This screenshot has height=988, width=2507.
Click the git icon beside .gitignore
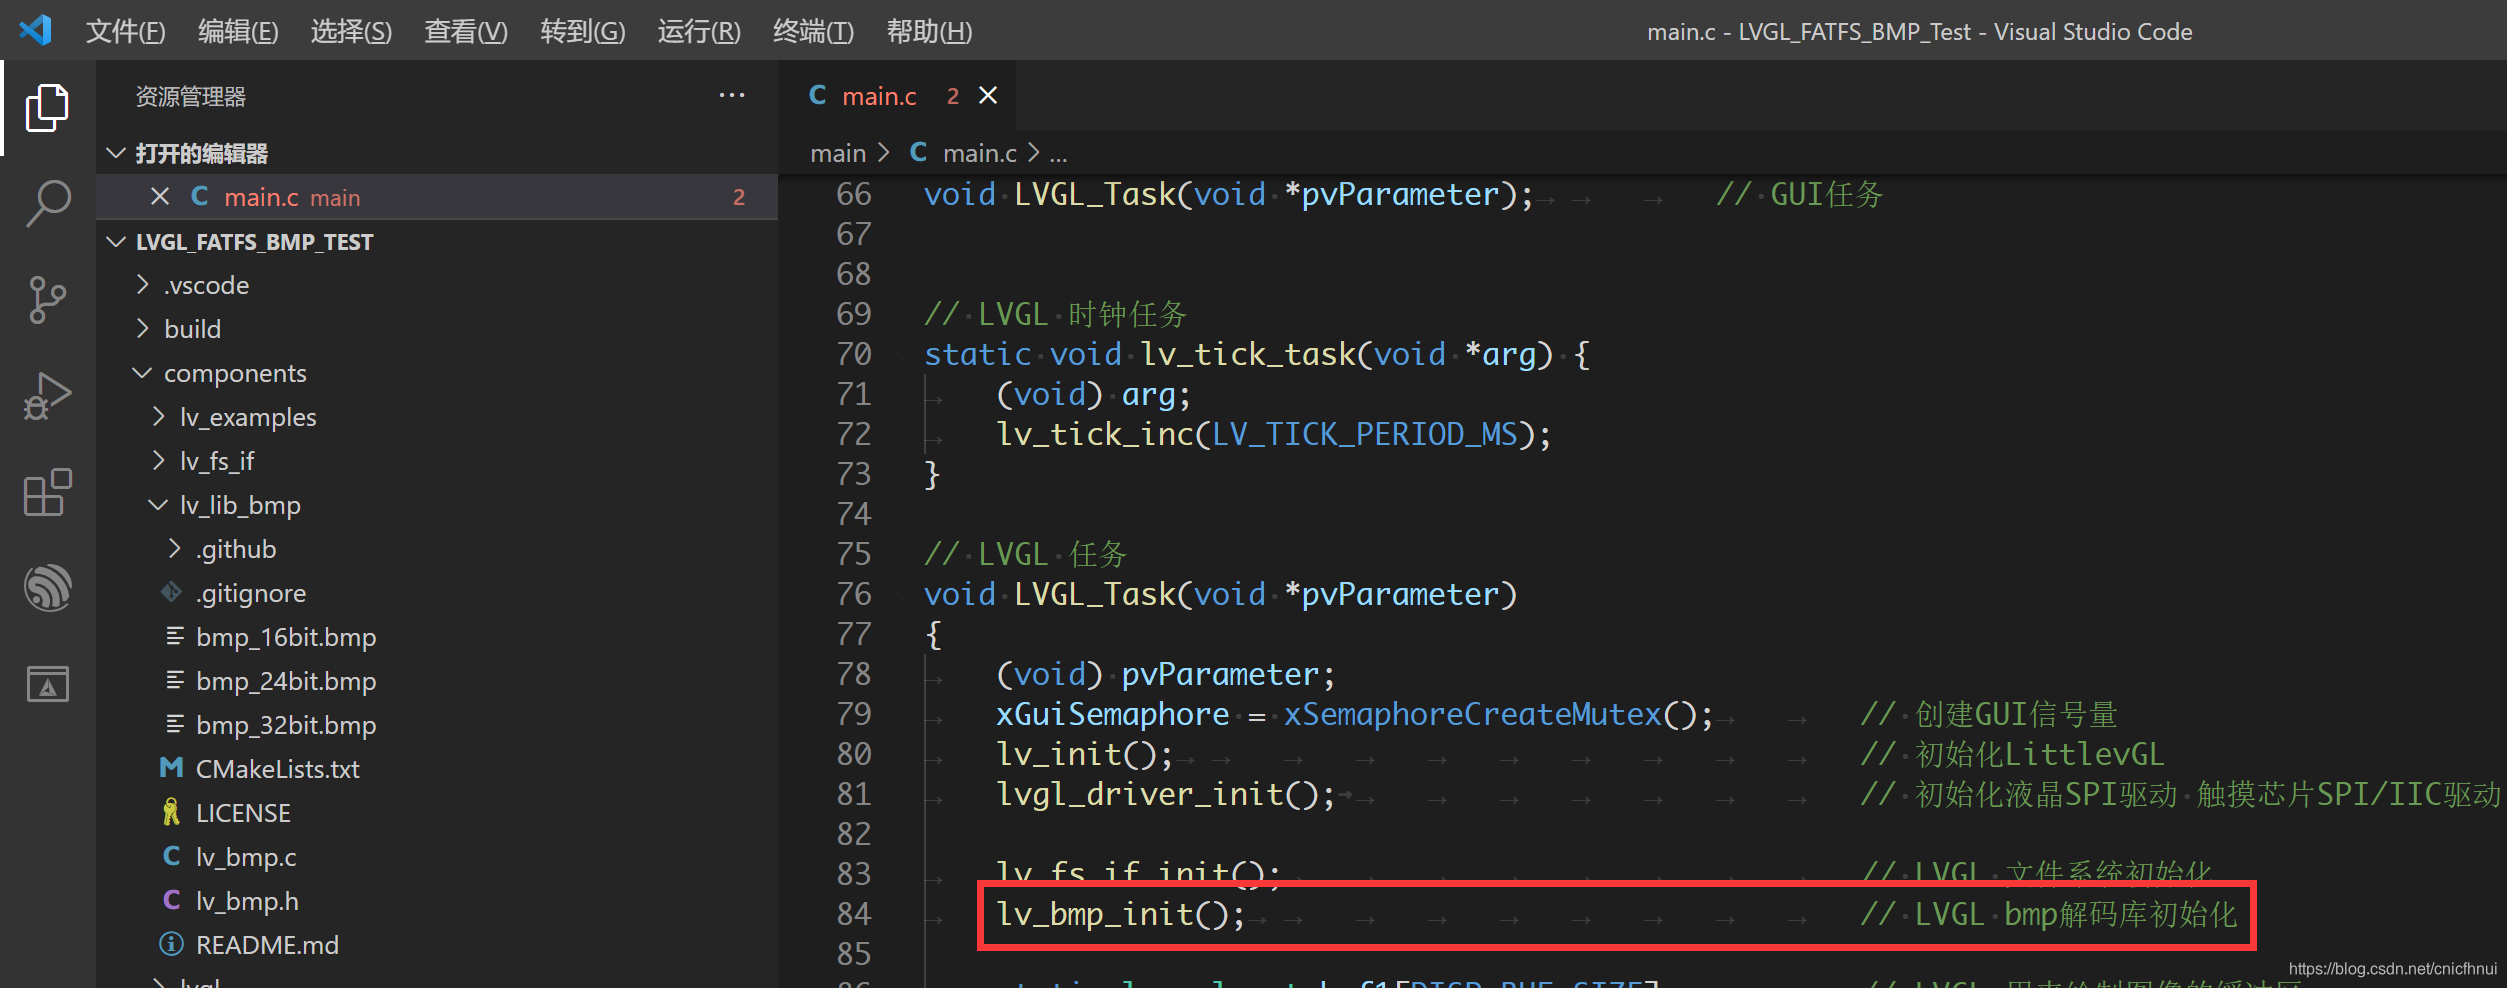click(172, 593)
